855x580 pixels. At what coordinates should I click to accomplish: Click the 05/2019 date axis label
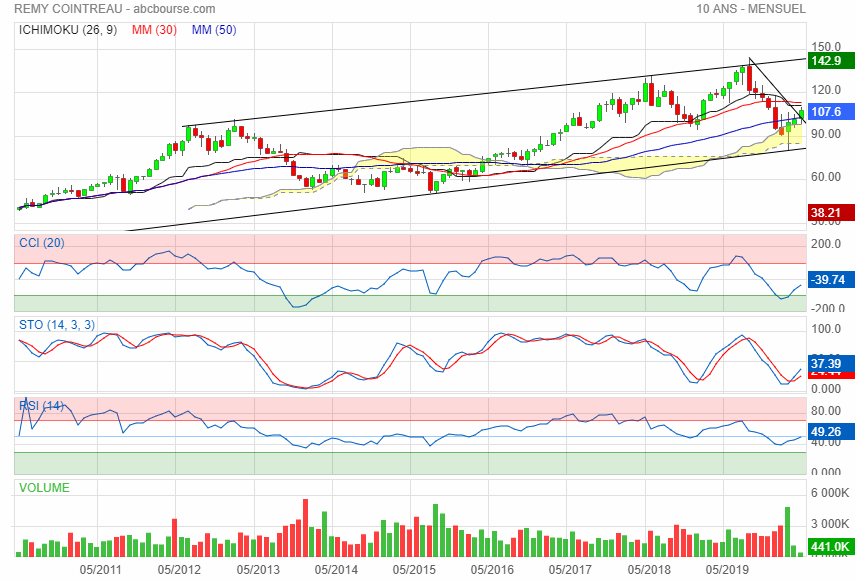[x=727, y=570]
